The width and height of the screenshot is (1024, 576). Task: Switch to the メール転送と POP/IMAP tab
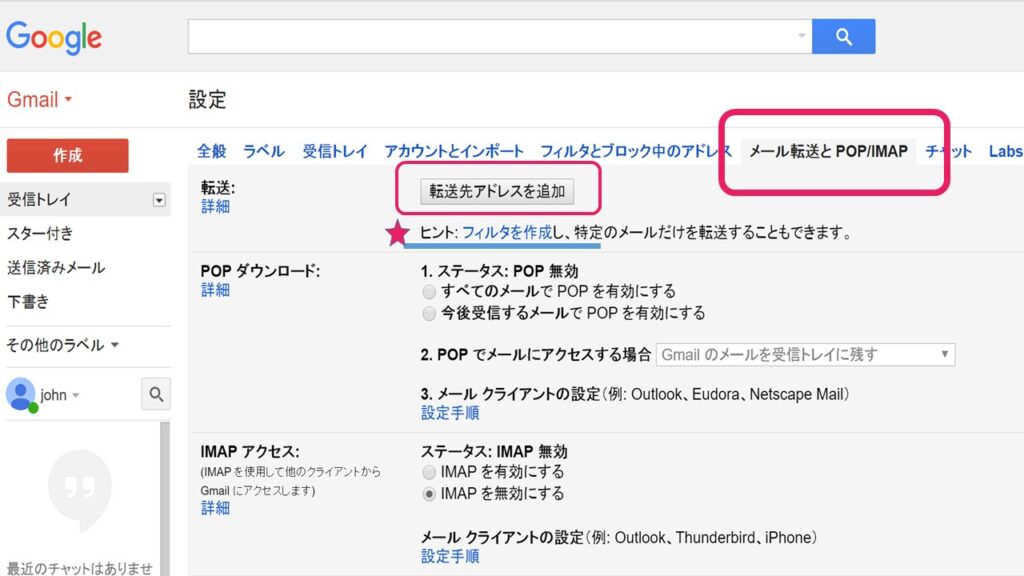coord(828,152)
